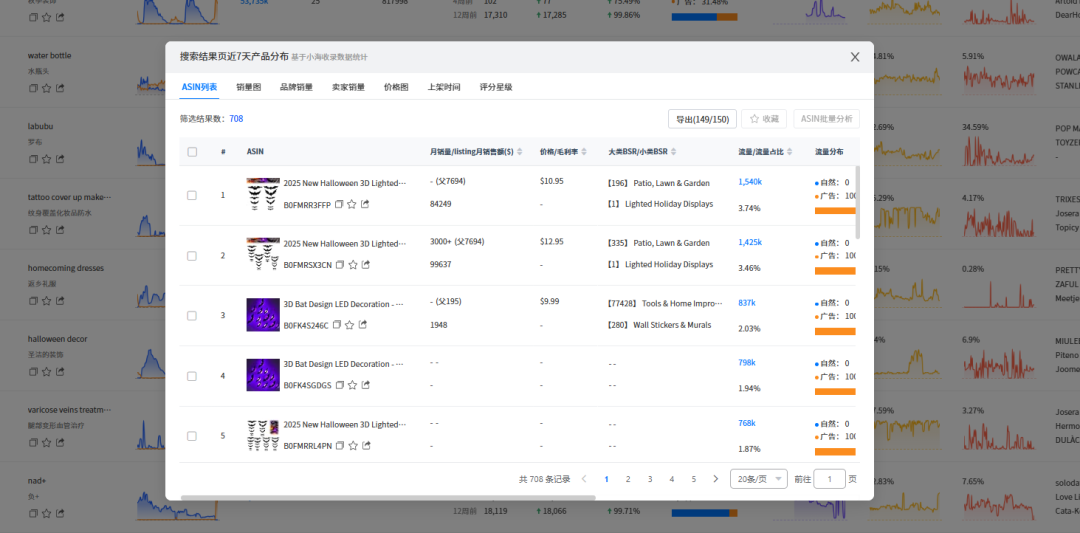The width and height of the screenshot is (1080, 533).
Task: Open the 20条/页 page size dropdown
Action: pos(758,479)
